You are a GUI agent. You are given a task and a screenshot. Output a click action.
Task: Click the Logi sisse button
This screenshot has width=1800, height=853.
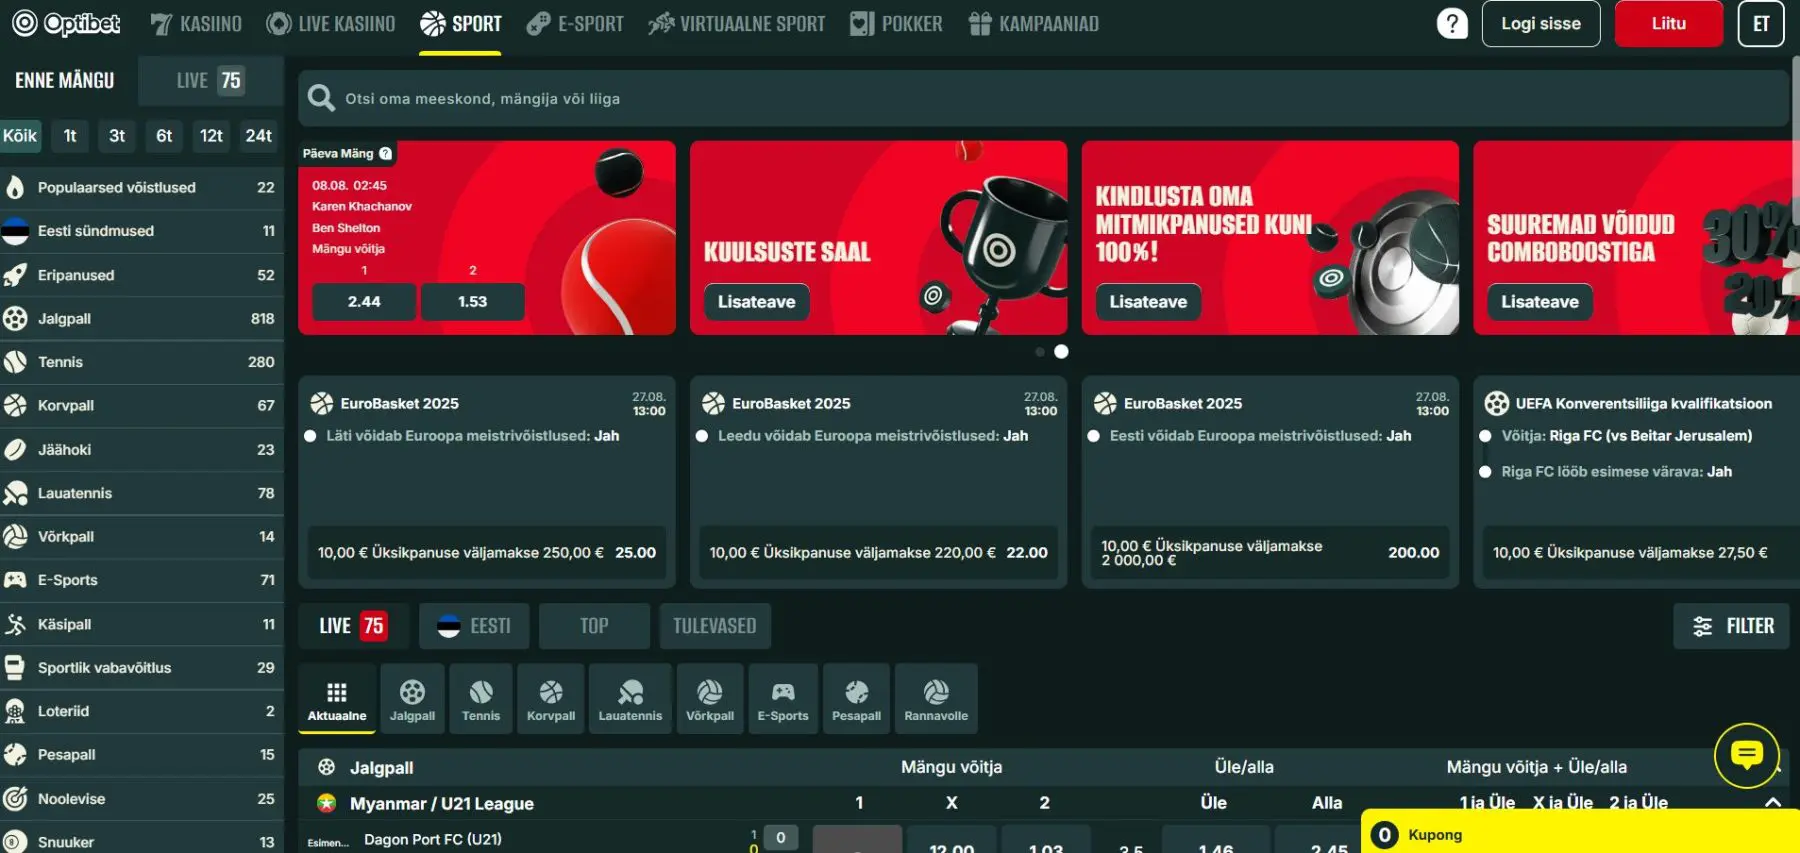click(1541, 24)
